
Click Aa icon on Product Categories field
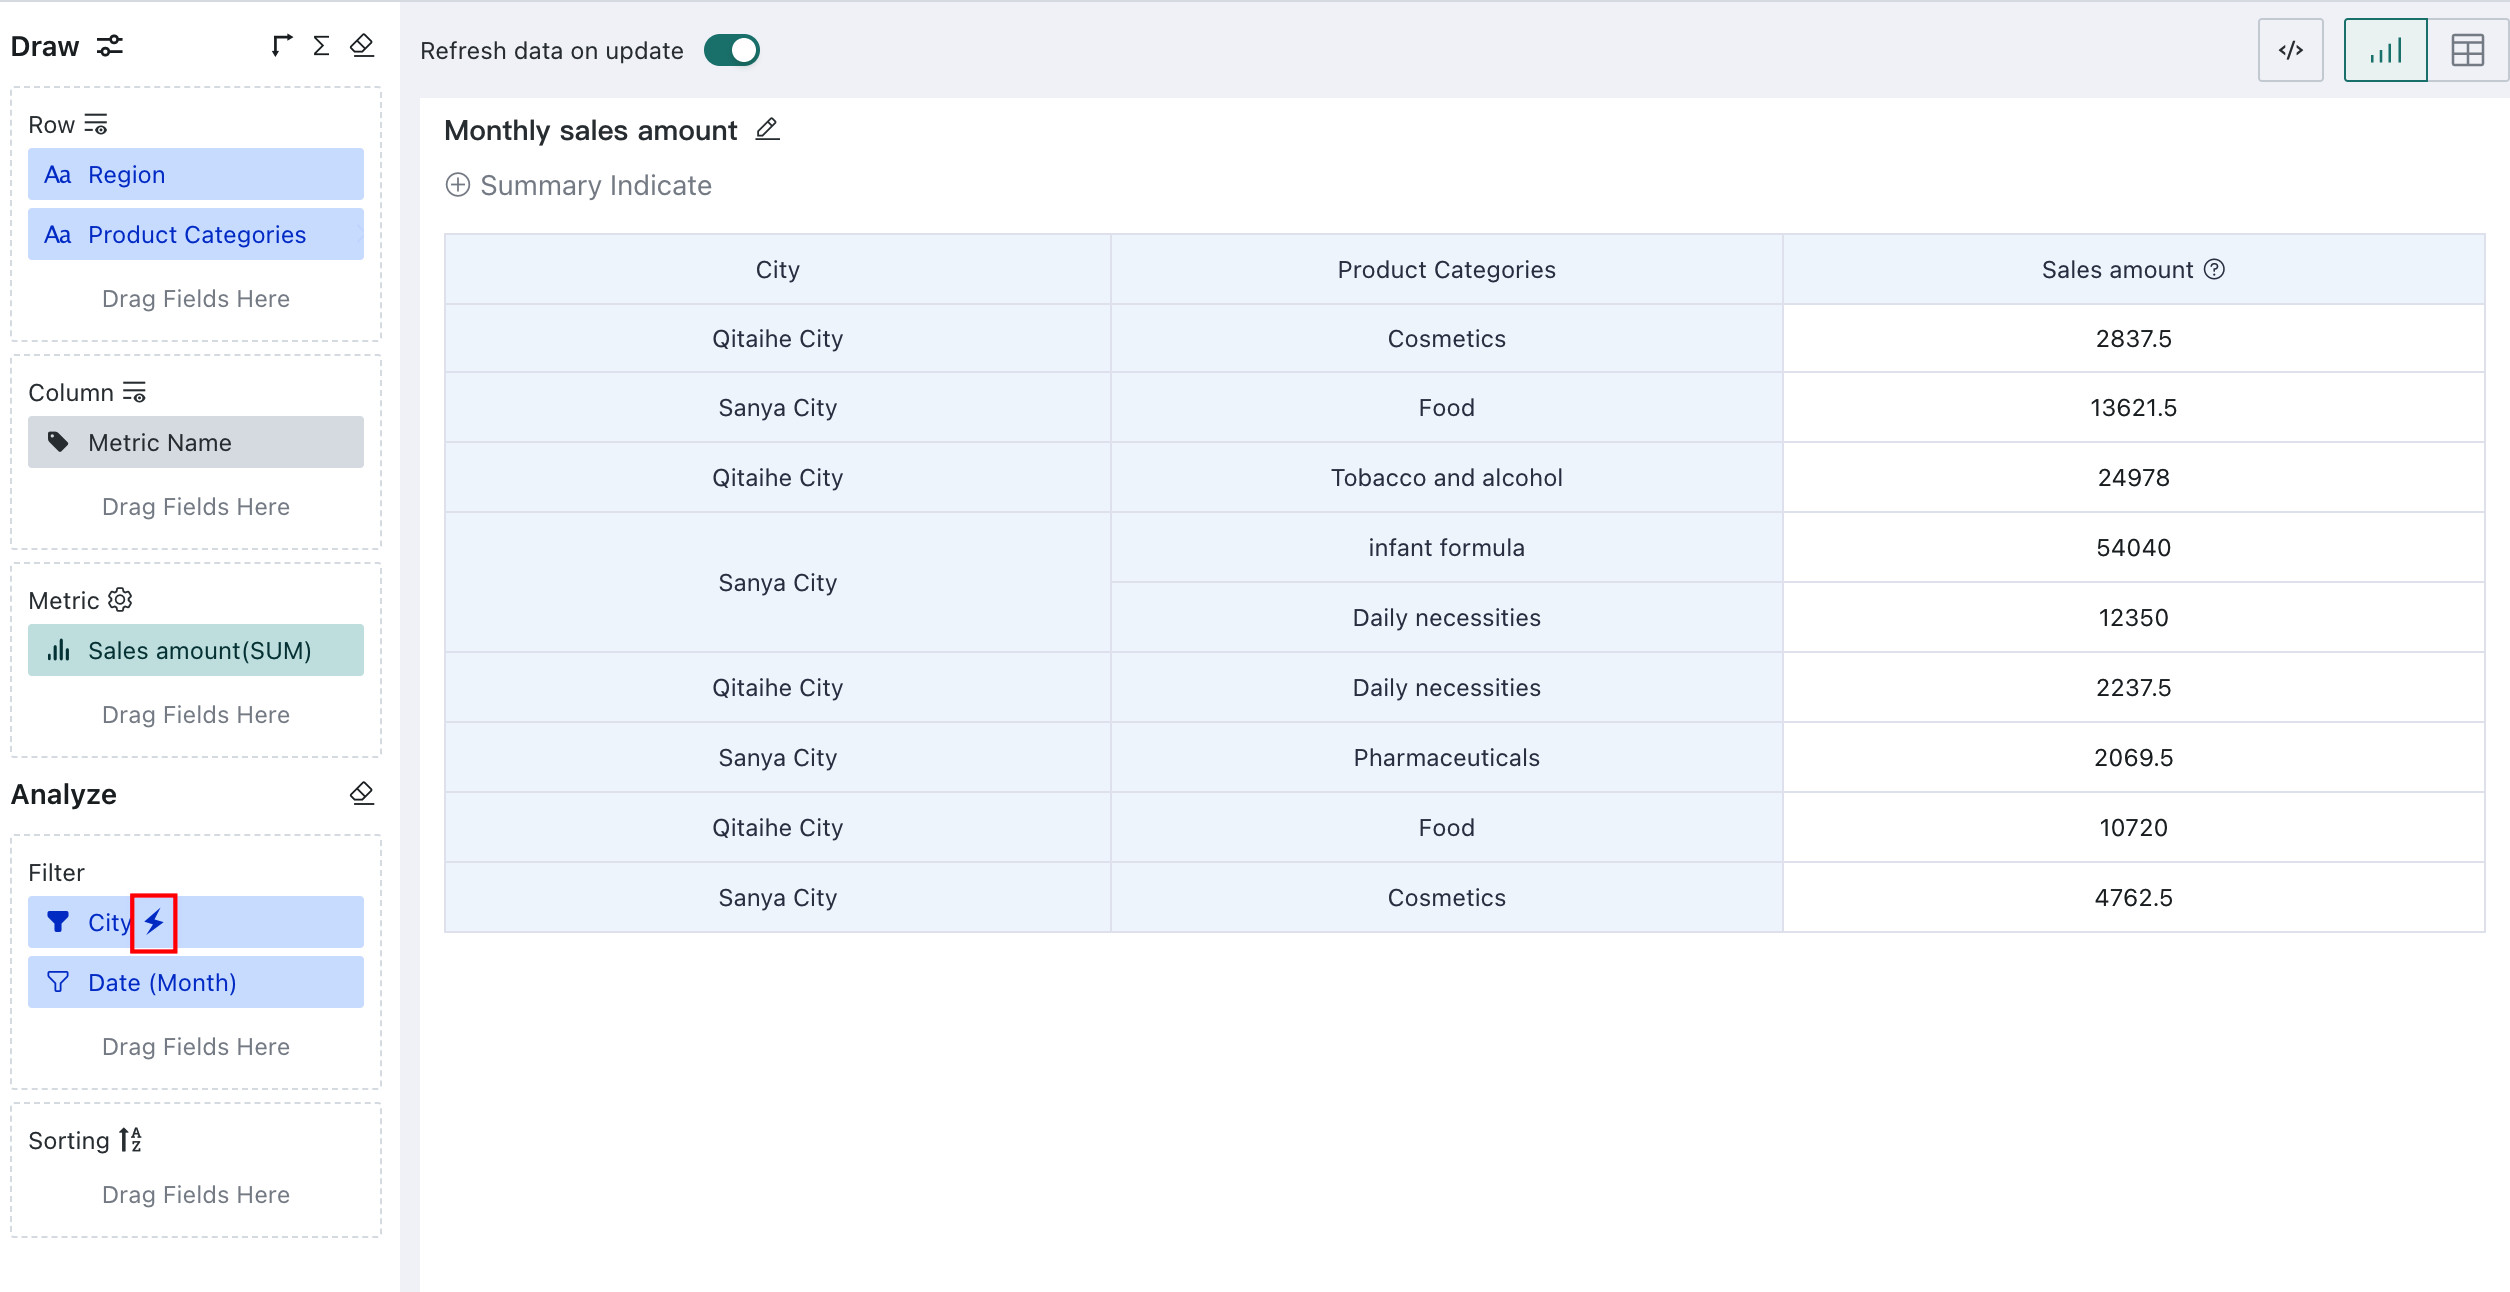point(58,235)
